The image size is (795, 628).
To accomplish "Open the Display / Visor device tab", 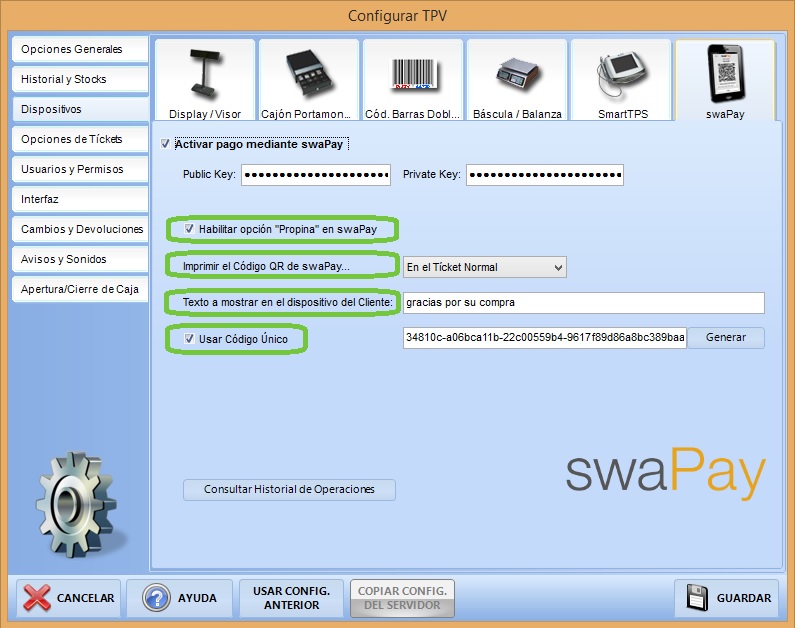I will 205,80.
